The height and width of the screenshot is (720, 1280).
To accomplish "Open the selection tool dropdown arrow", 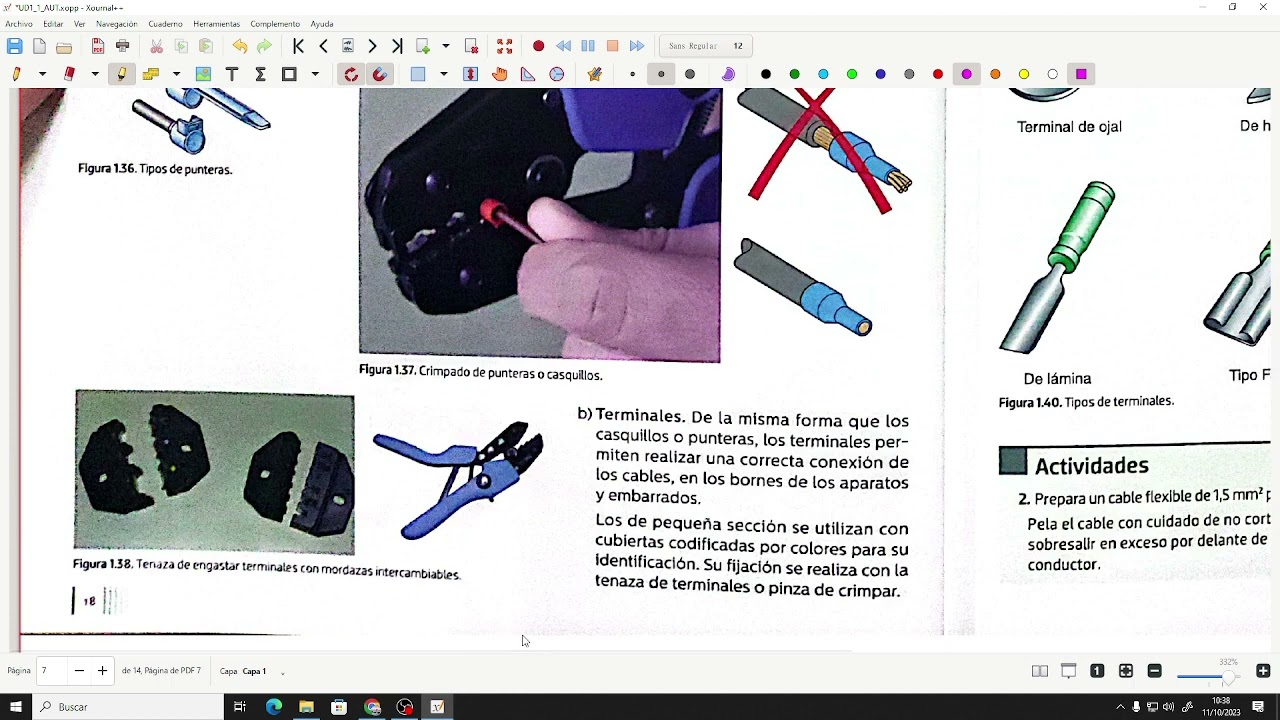I will click(444, 74).
